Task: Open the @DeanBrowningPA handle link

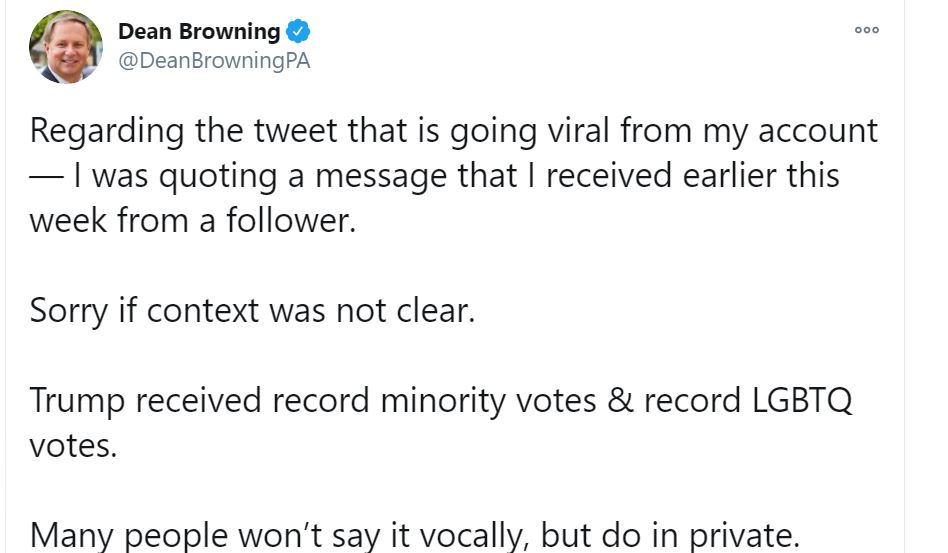Action: click(x=214, y=60)
